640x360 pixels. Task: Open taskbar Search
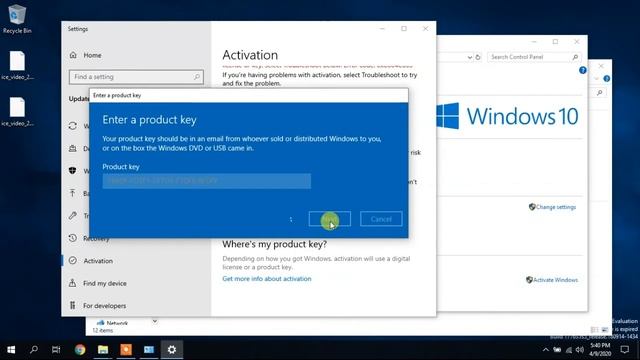tap(34, 350)
